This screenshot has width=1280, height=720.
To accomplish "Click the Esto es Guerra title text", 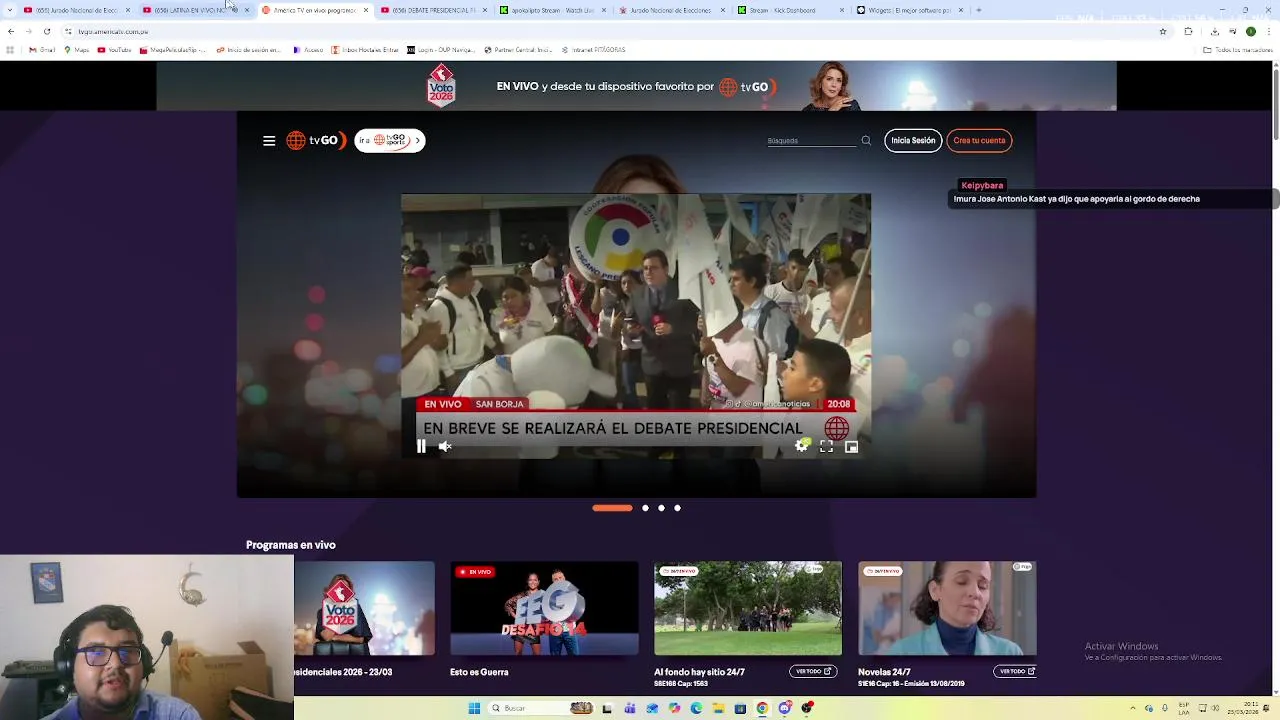I will pyautogui.click(x=479, y=672).
